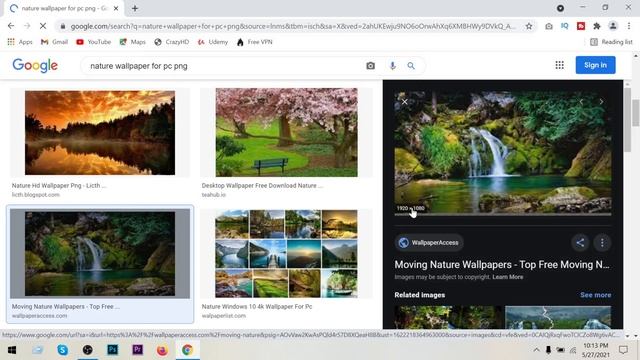Screen dimensions: 640x360
Task: Open Photoshop from the taskbar
Action: [x=112, y=350]
